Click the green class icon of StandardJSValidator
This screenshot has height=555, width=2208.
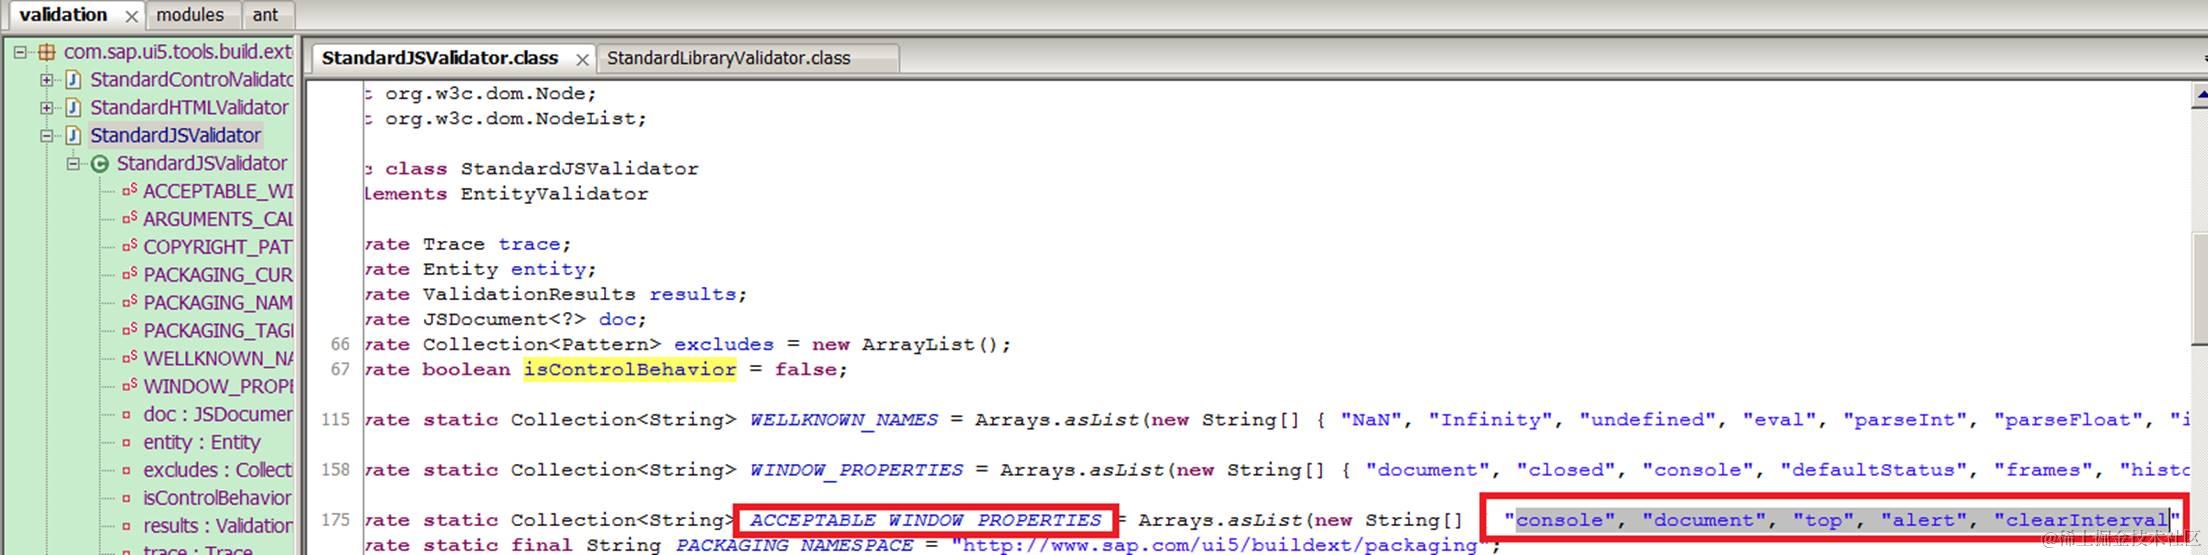coord(100,164)
